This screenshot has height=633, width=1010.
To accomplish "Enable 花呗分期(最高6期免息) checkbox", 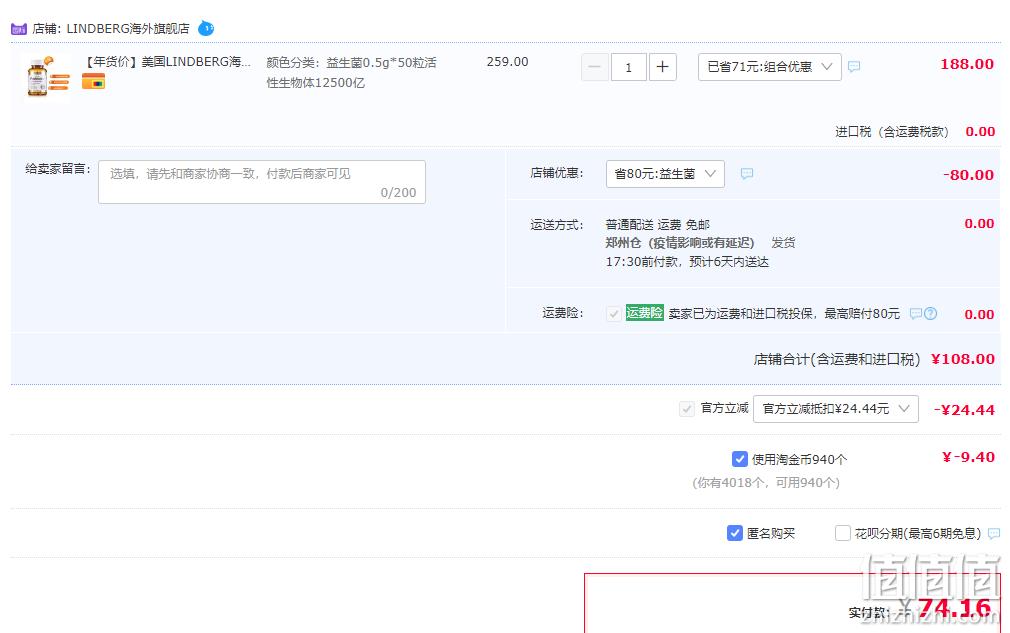I will (842, 533).
